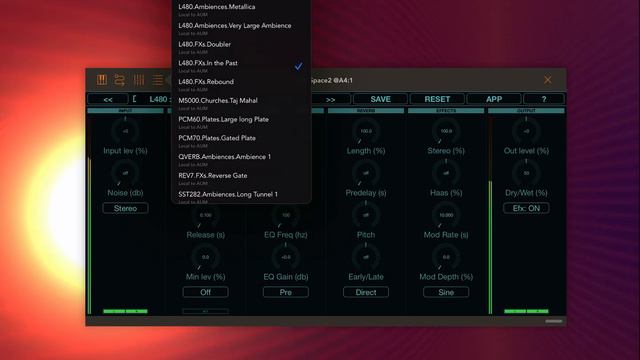Click the Out level (%) knob
This screenshot has height=360, width=640.
pos(526,131)
